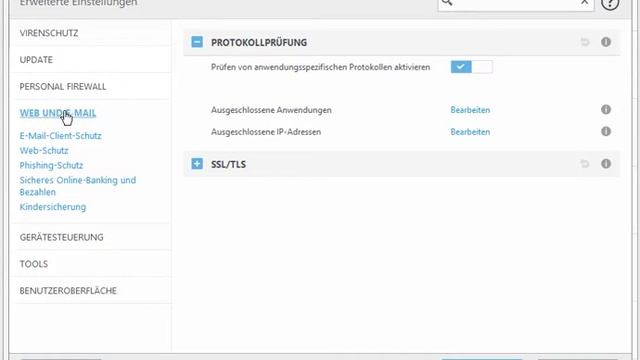Open the PERSONAL FIREWALL category
The height and width of the screenshot is (360, 640).
(x=63, y=87)
